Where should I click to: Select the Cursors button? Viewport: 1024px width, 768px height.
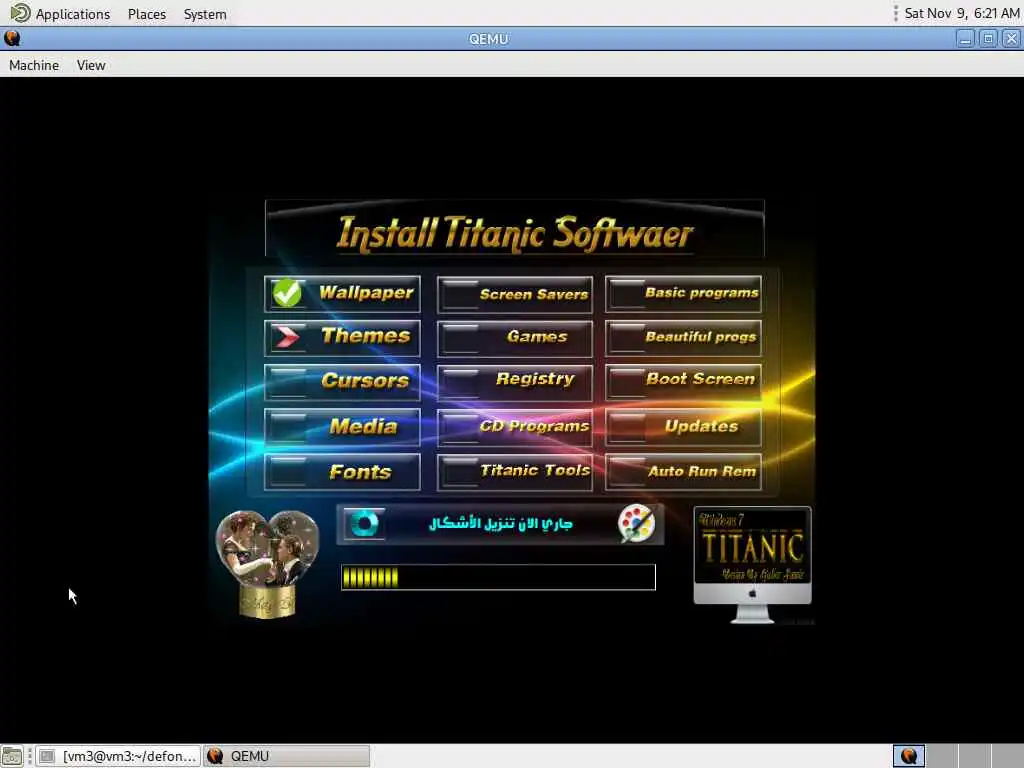click(342, 381)
